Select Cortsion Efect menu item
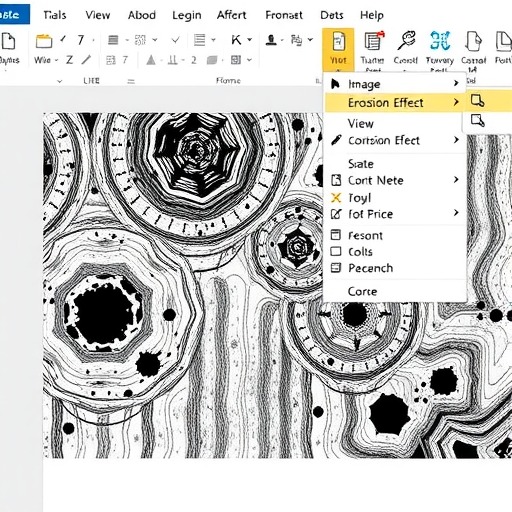Image resolution: width=512 pixels, height=512 pixels. tap(395, 140)
